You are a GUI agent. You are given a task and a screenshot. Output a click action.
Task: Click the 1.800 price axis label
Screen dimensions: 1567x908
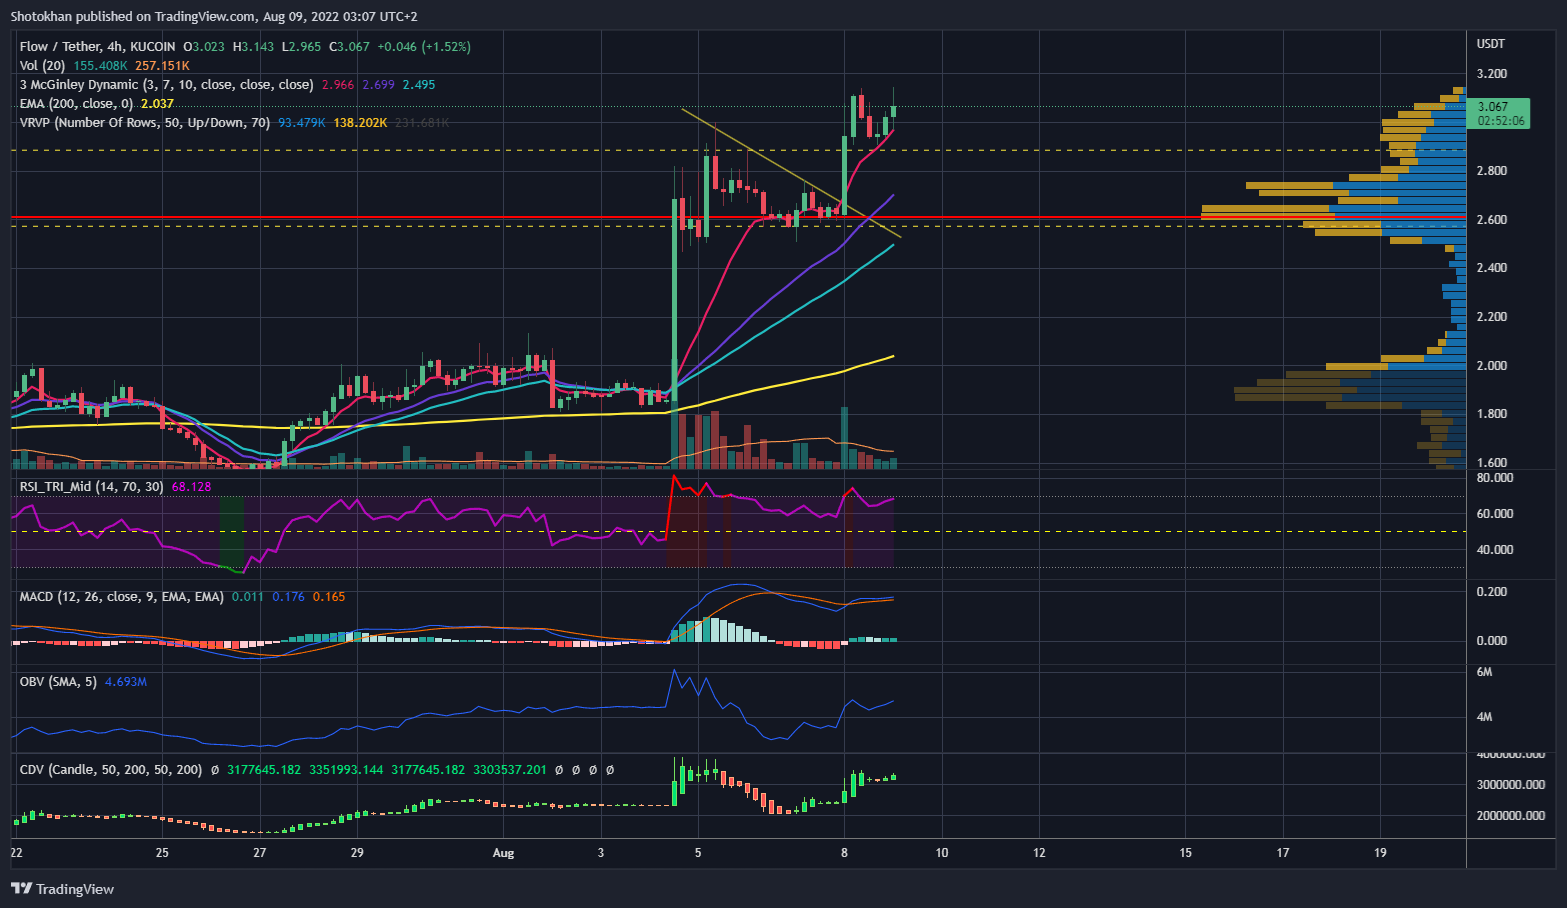[1492, 414]
